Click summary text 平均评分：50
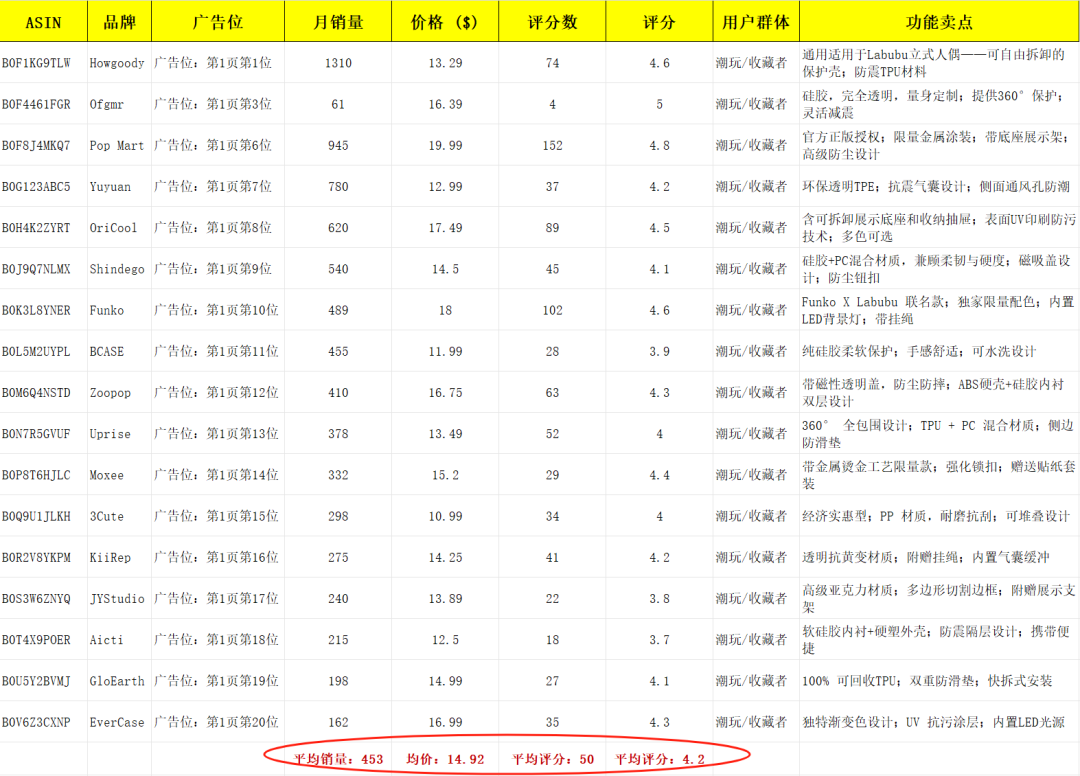This screenshot has width=1080, height=776. pyautogui.click(x=552, y=759)
